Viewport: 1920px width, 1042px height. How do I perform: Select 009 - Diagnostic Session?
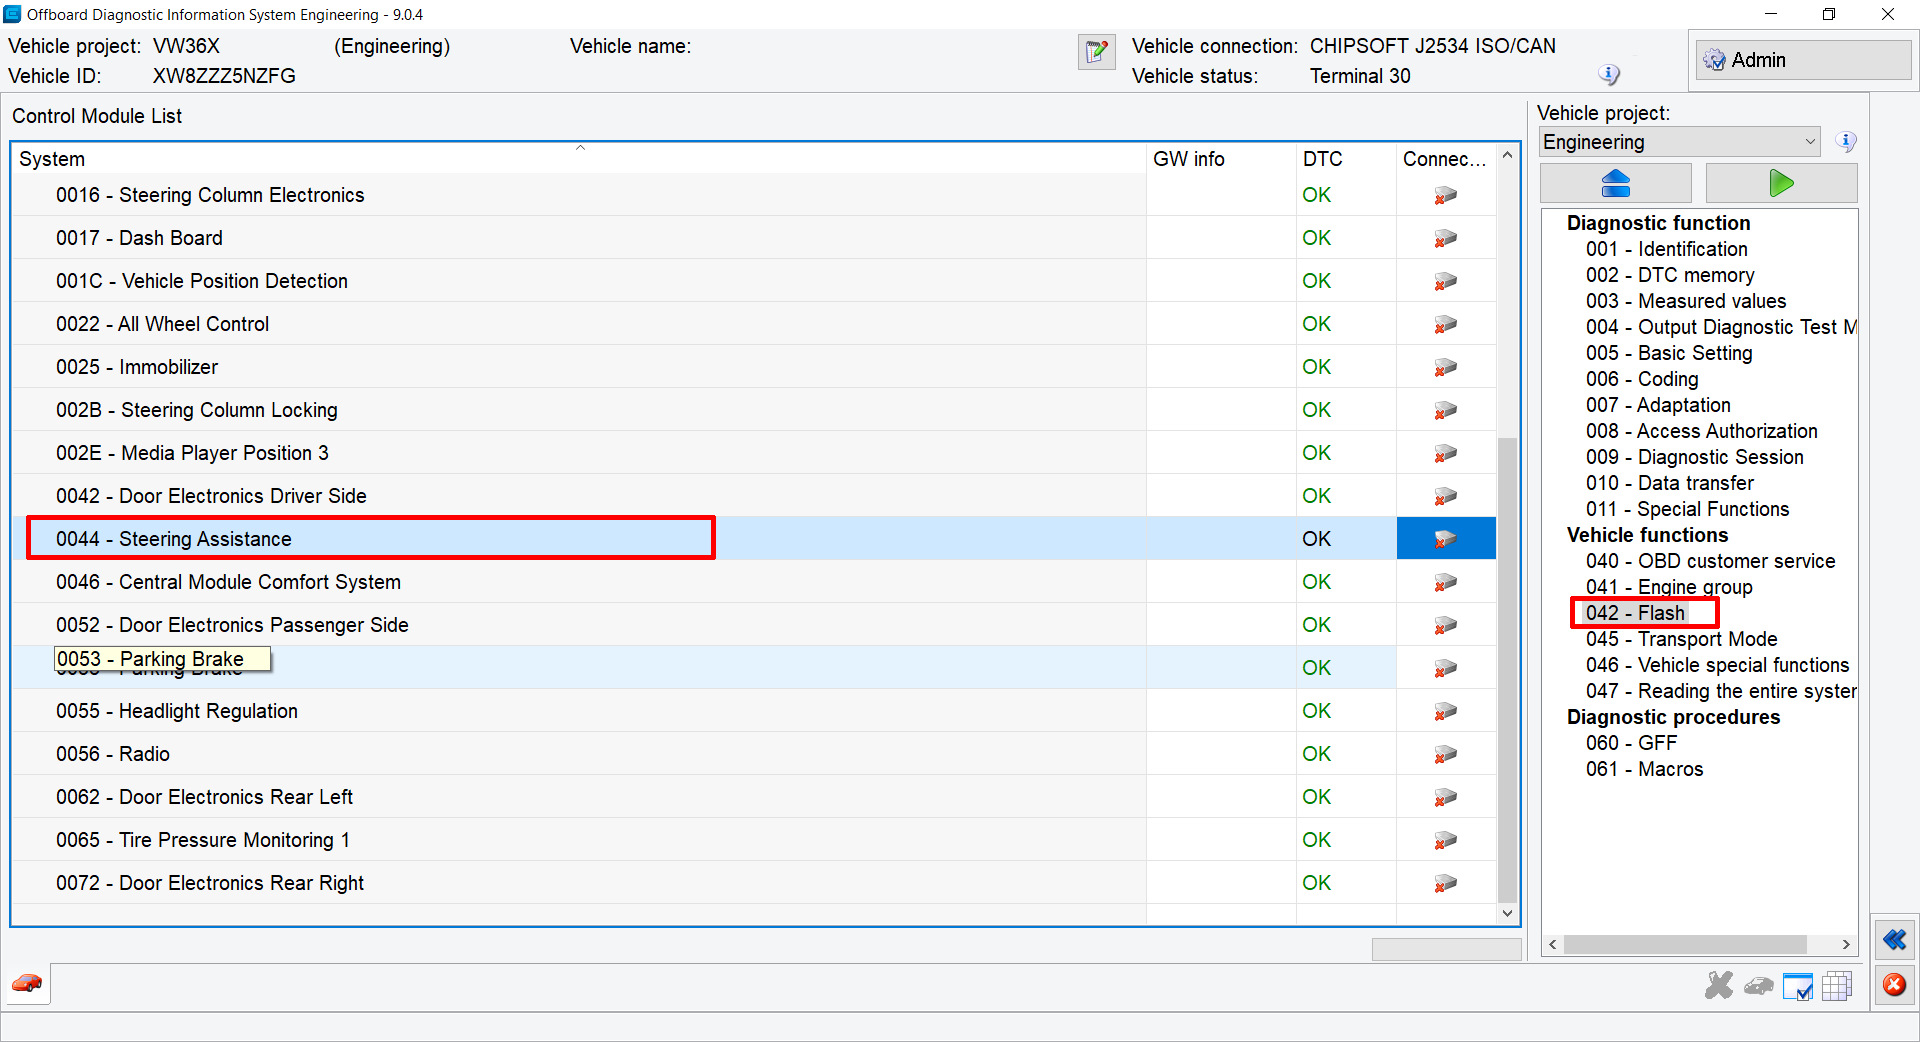[1694, 457]
